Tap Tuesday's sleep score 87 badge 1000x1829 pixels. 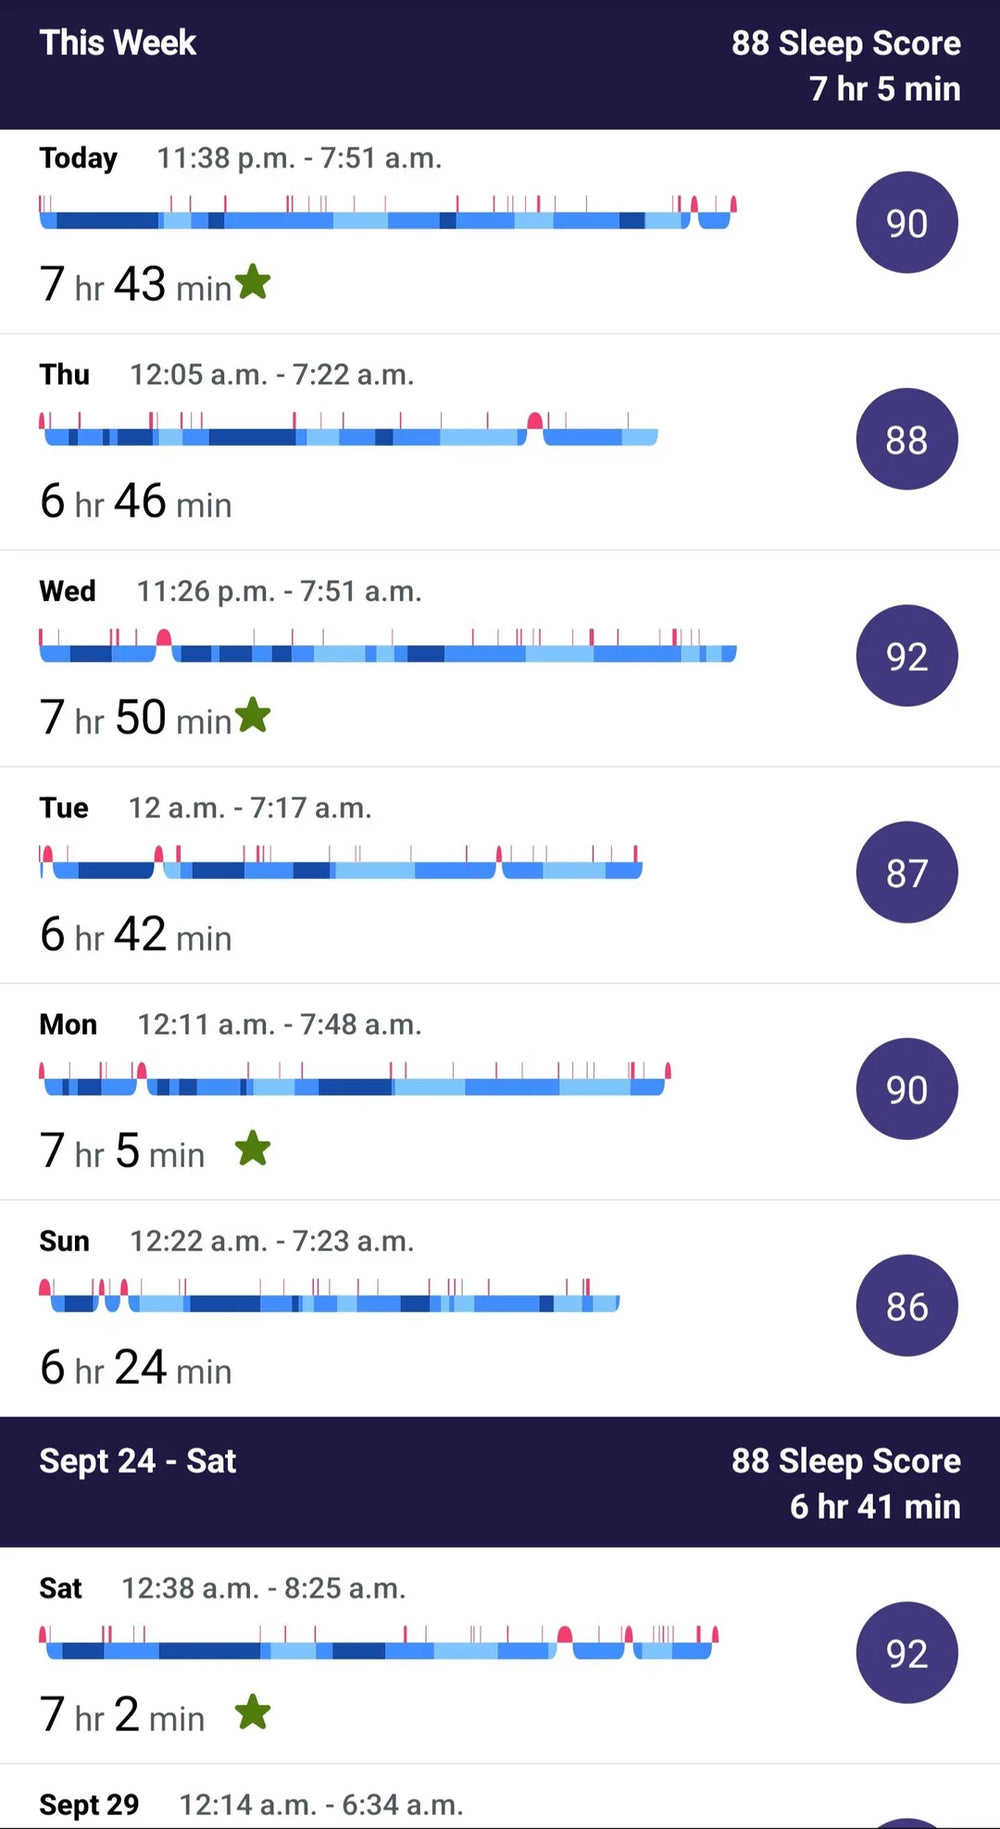(x=906, y=872)
